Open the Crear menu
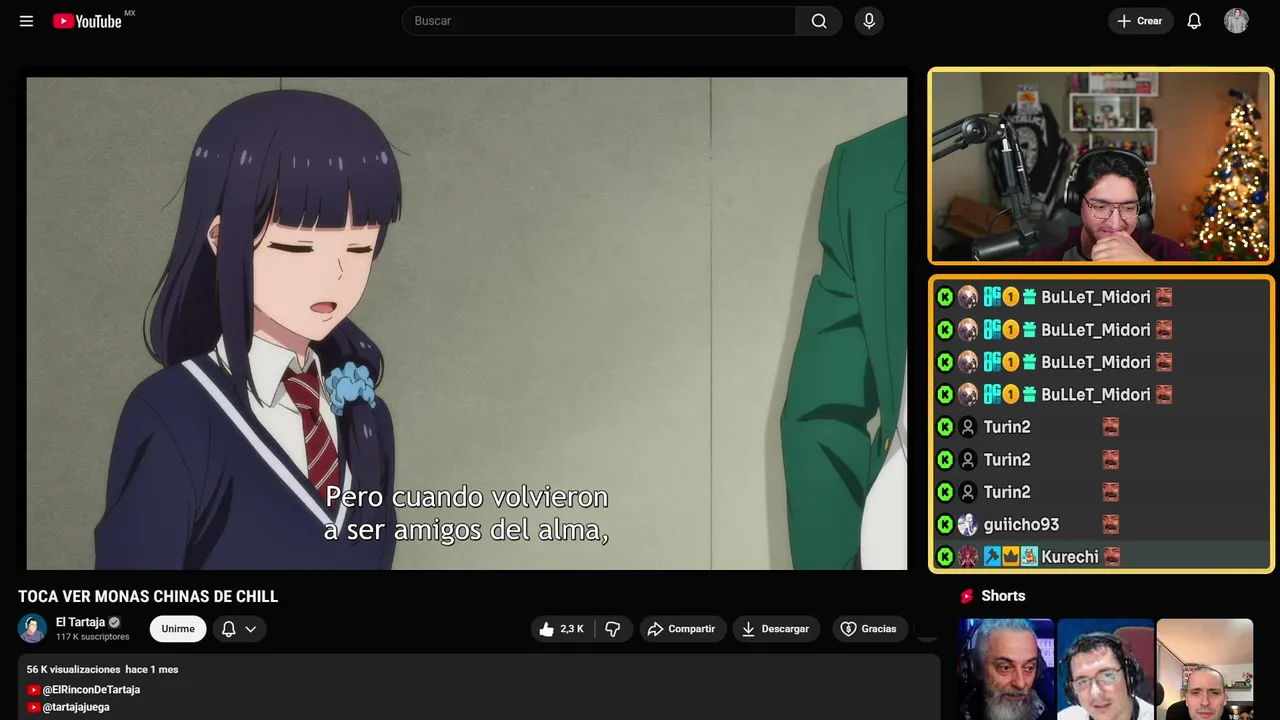Image resolution: width=1280 pixels, height=720 pixels. tap(1140, 21)
